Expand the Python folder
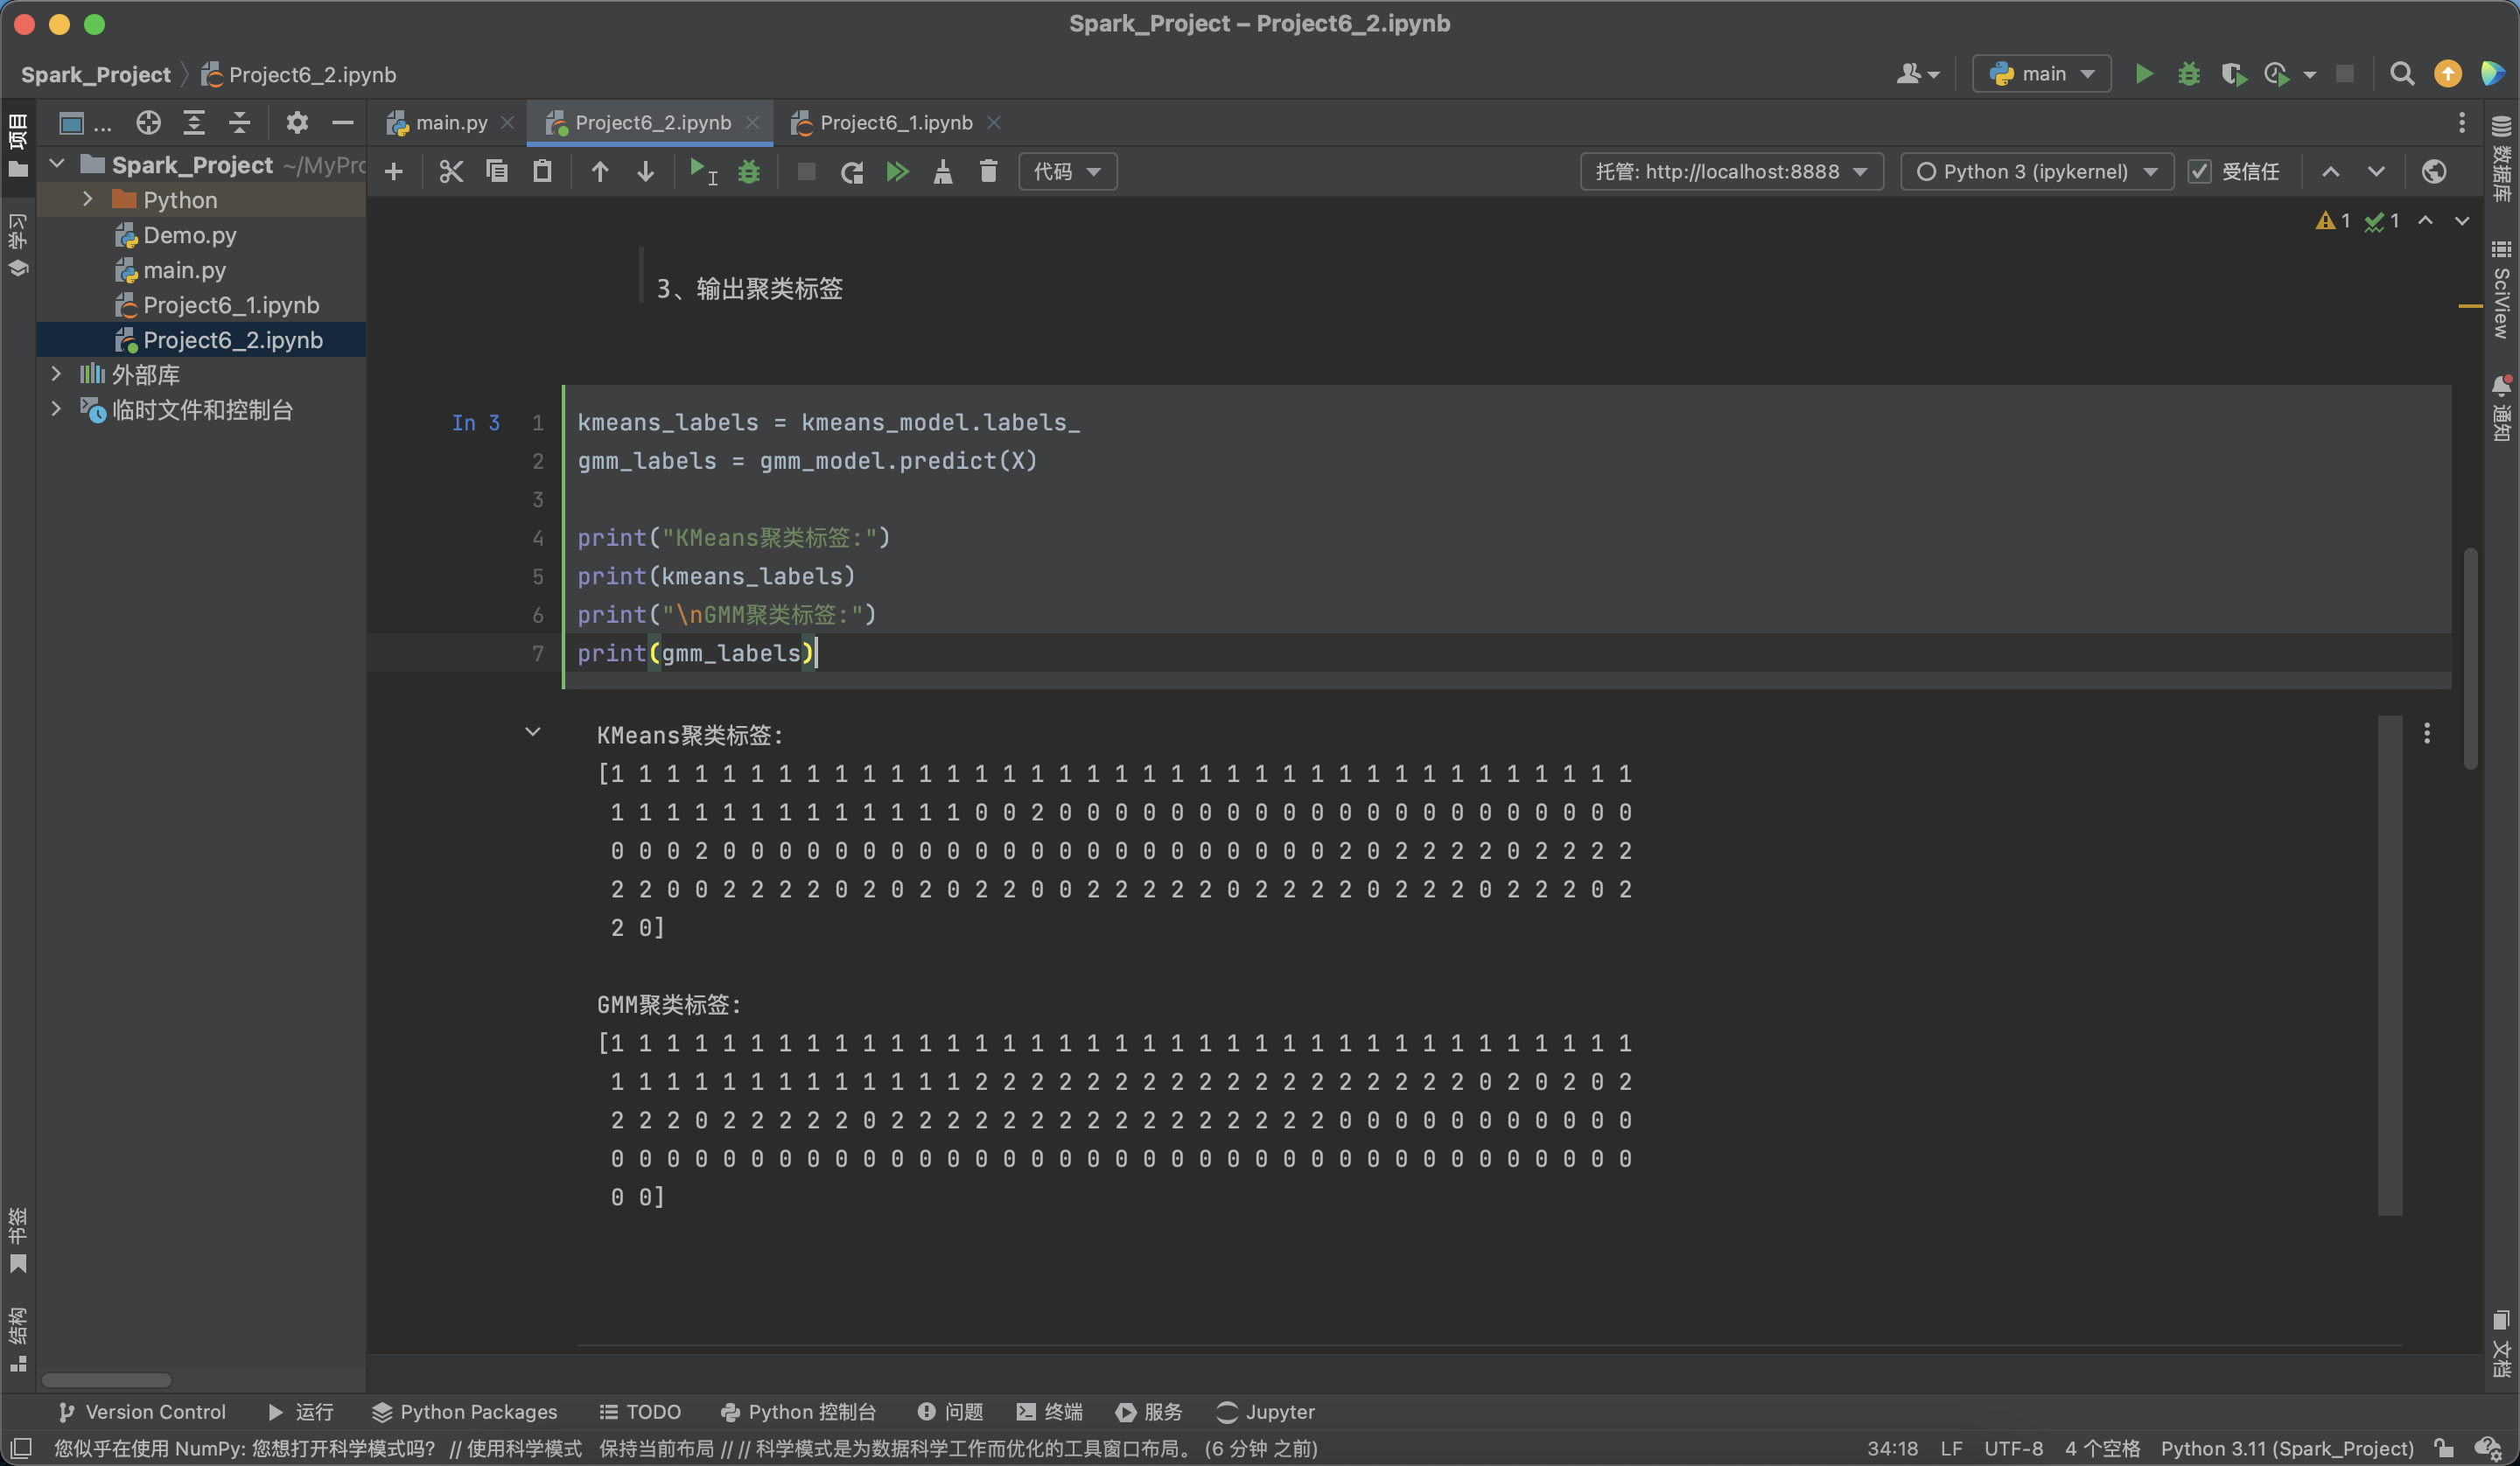 [x=88, y=199]
